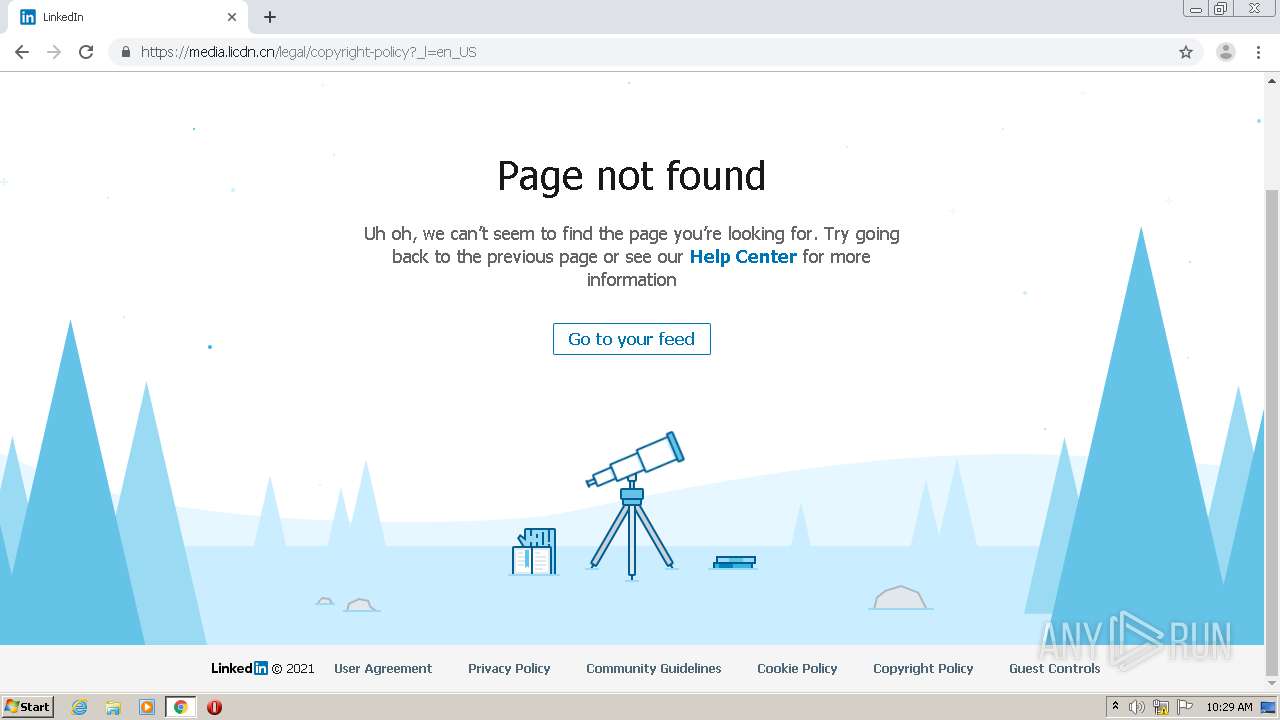This screenshot has height=720, width=1280.
Task: Click the address bar URL field
Action: click(x=655, y=52)
